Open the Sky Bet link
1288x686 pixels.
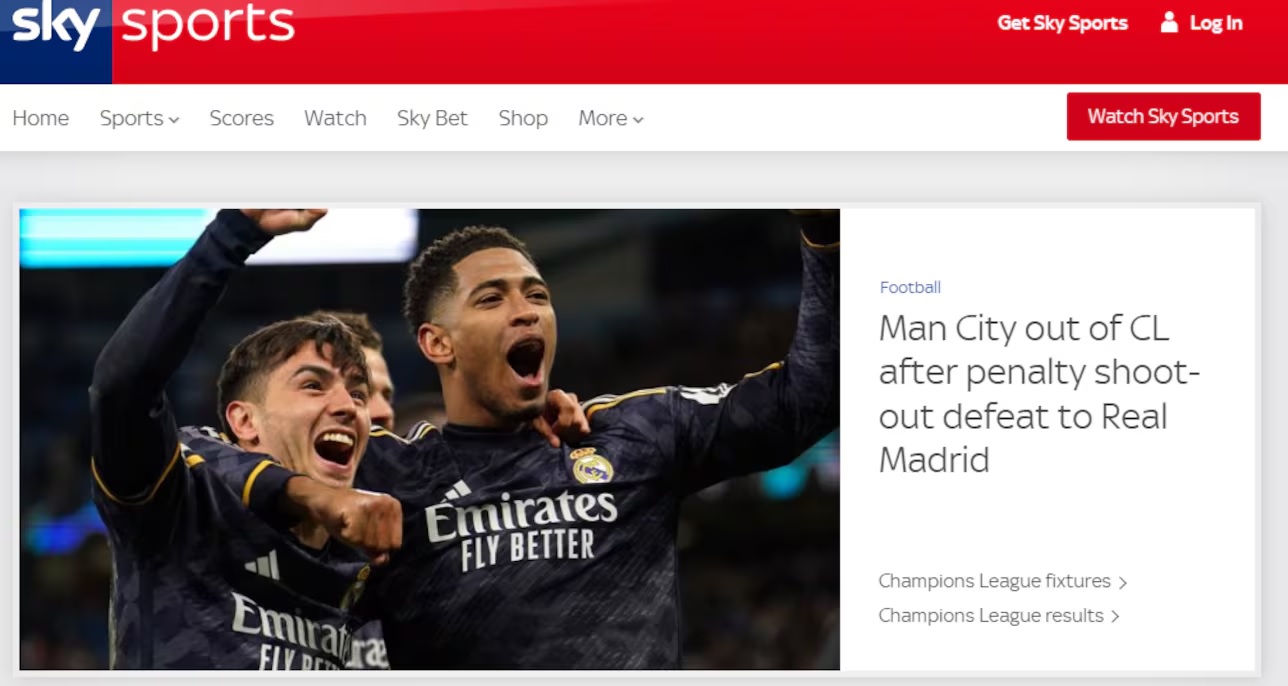click(x=432, y=118)
